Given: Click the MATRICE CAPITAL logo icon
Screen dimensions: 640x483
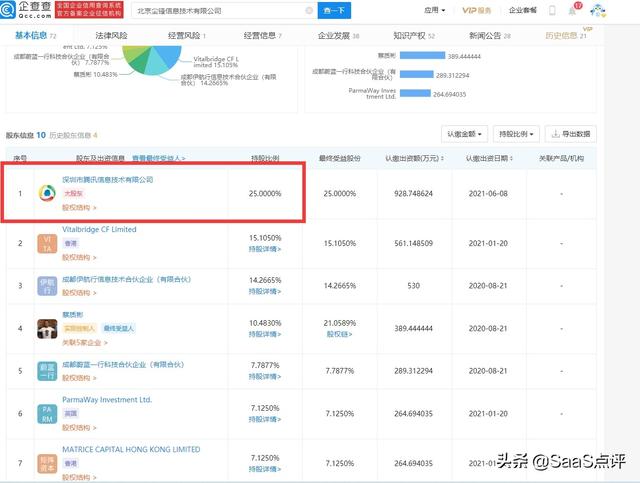Looking at the screenshot, I should [x=47, y=463].
